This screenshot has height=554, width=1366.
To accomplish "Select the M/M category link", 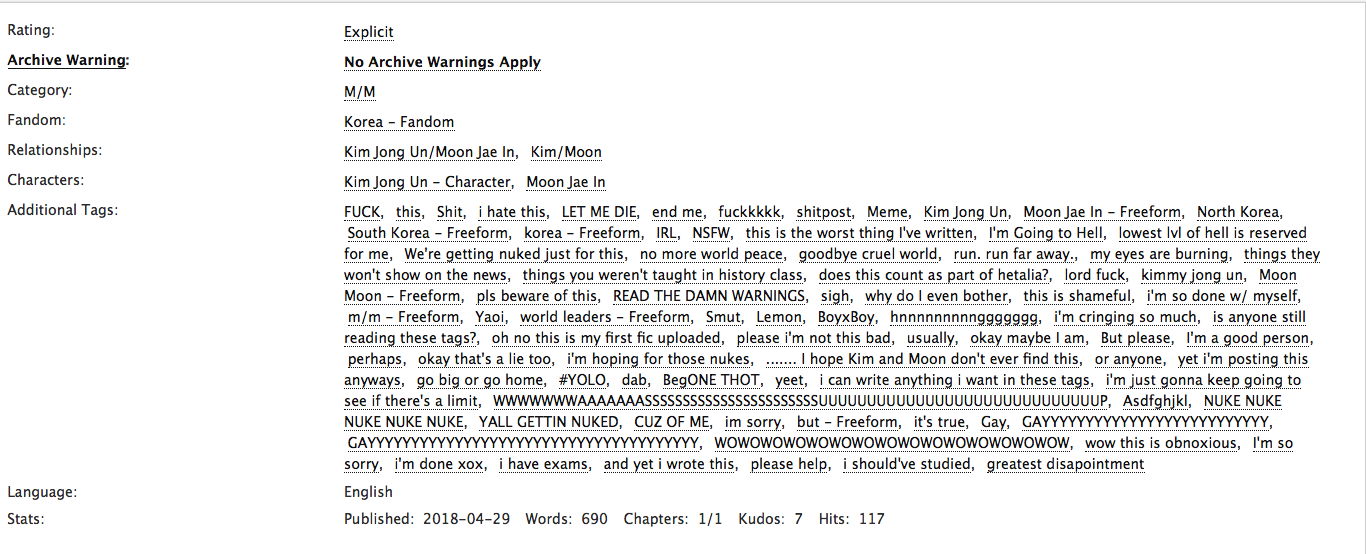I will 360,92.
